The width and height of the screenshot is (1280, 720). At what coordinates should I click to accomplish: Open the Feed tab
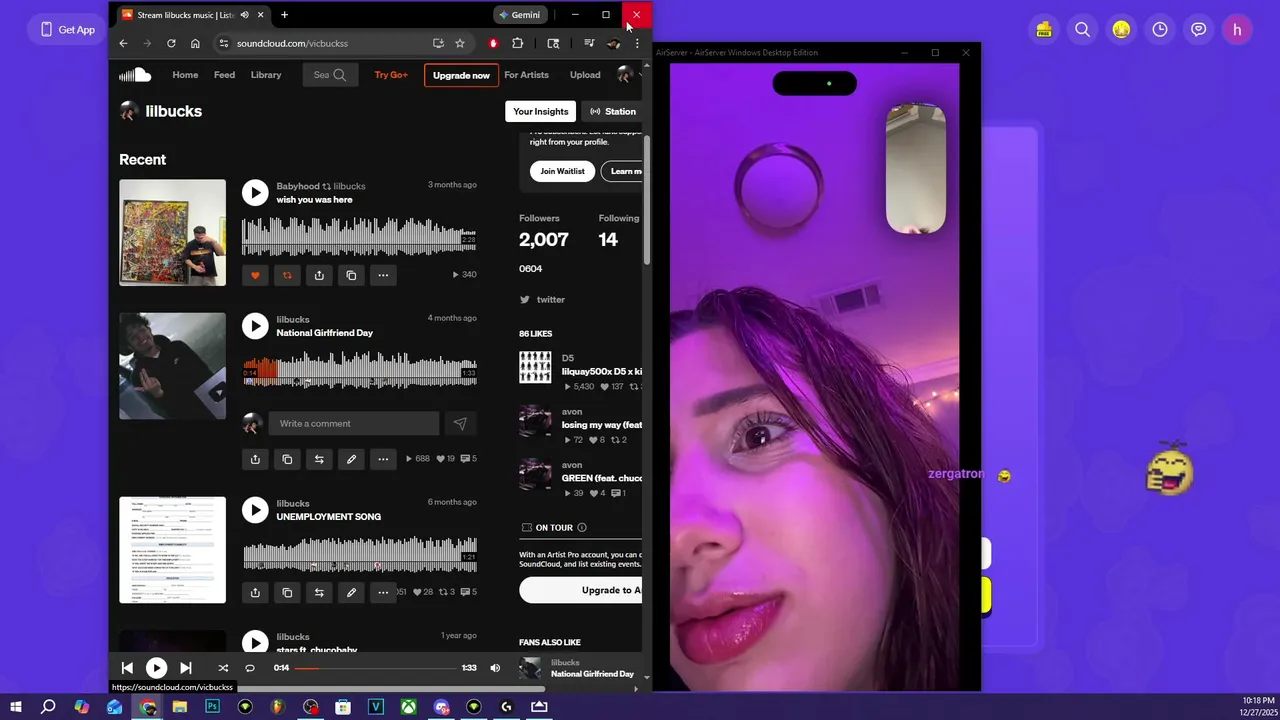(224, 75)
